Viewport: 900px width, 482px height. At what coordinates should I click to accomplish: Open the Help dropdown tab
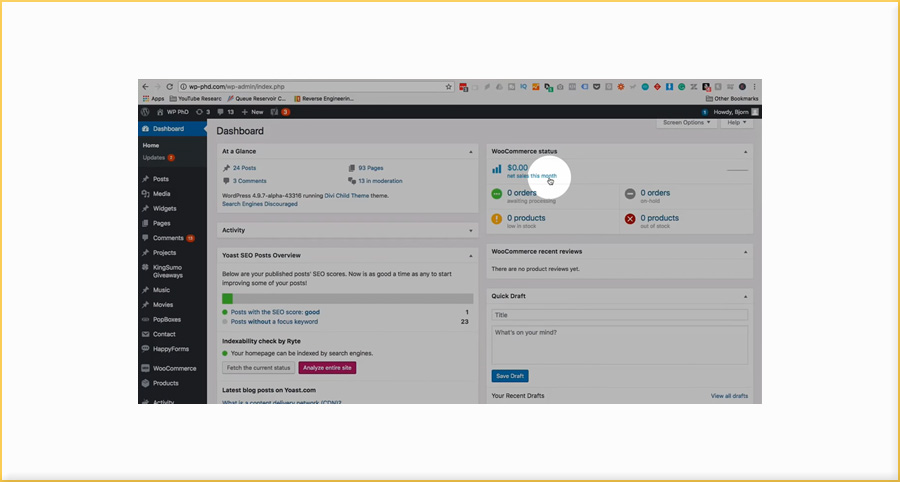pos(737,122)
